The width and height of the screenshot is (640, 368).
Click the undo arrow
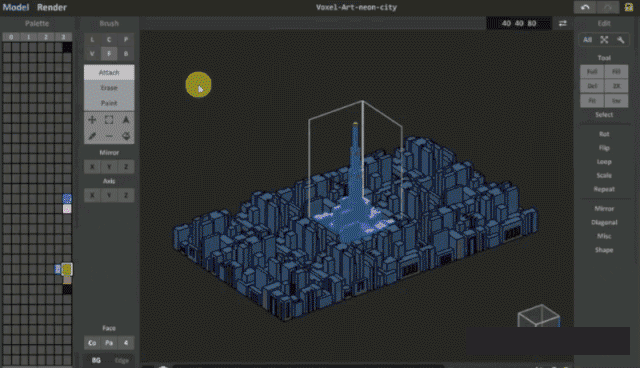point(585,7)
